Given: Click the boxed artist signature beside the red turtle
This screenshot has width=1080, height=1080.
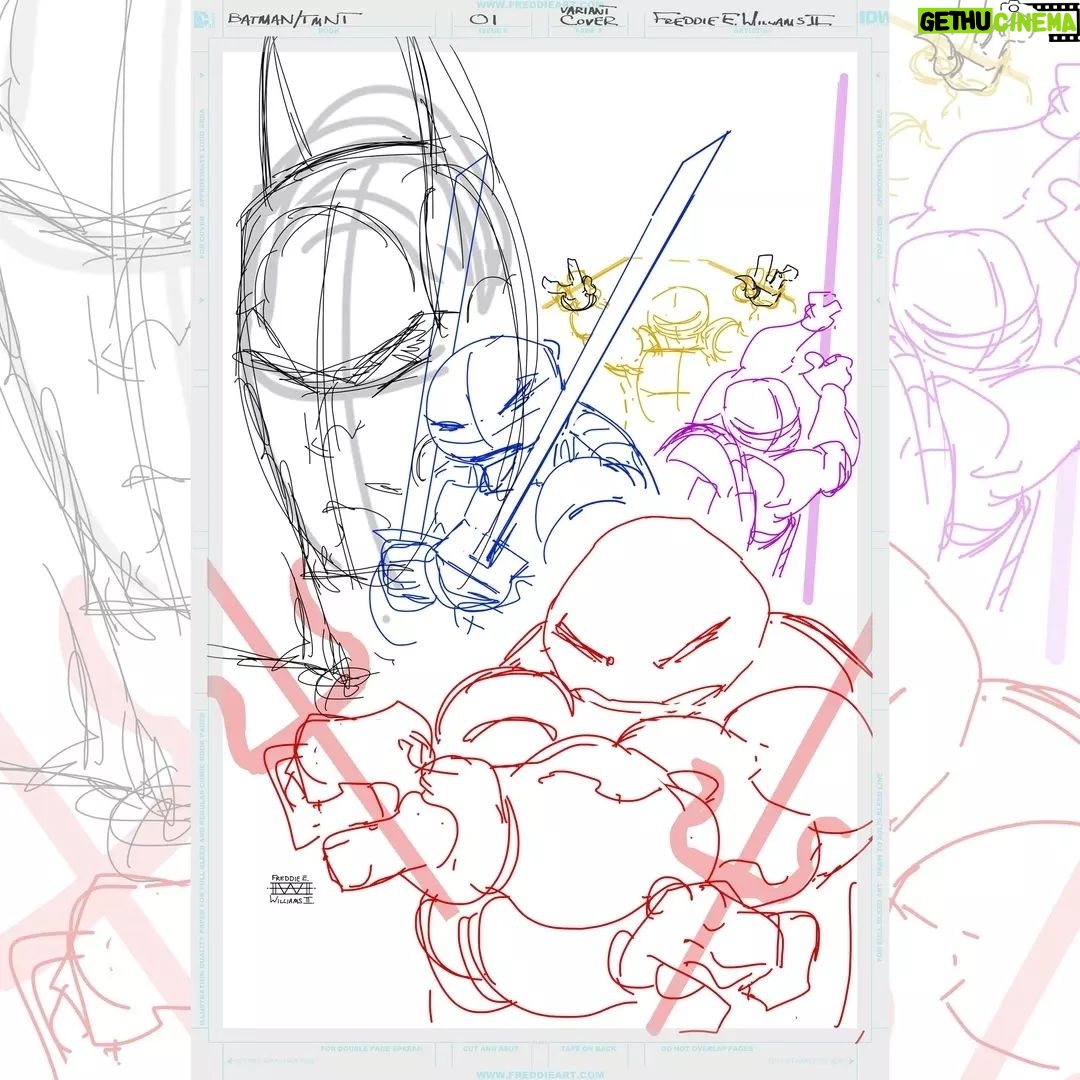Looking at the screenshot, I should (292, 889).
